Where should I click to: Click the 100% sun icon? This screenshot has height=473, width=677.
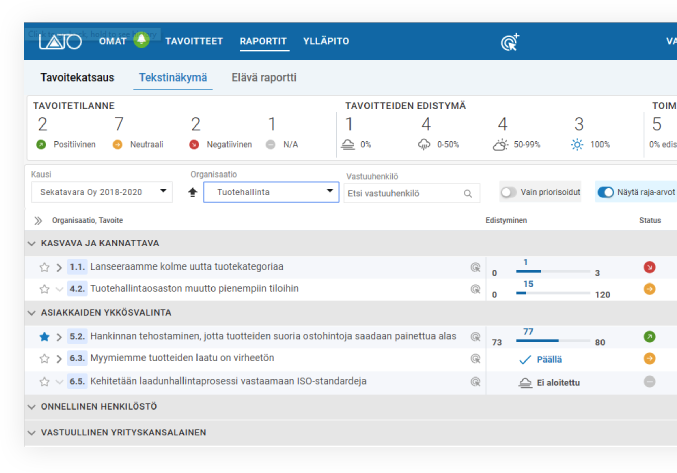click(x=577, y=145)
